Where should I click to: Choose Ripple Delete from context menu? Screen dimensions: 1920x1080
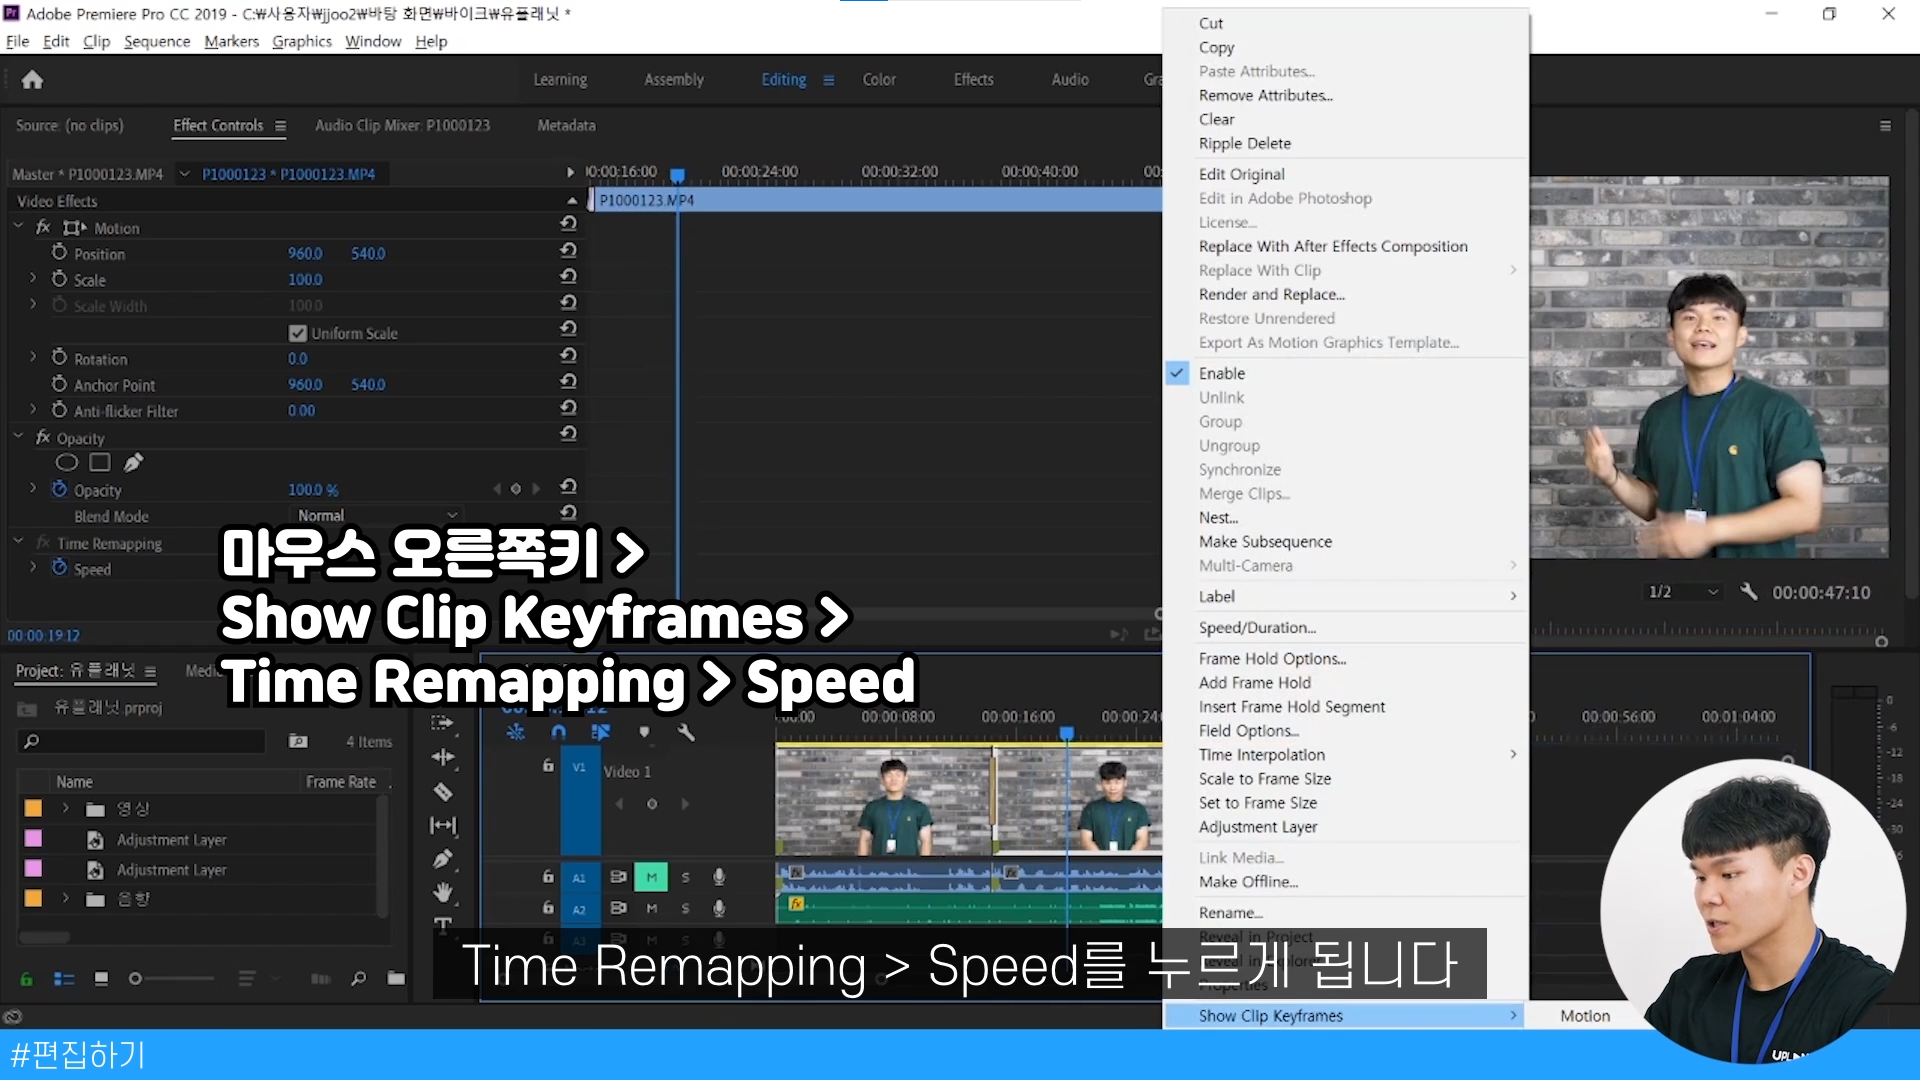click(1244, 144)
